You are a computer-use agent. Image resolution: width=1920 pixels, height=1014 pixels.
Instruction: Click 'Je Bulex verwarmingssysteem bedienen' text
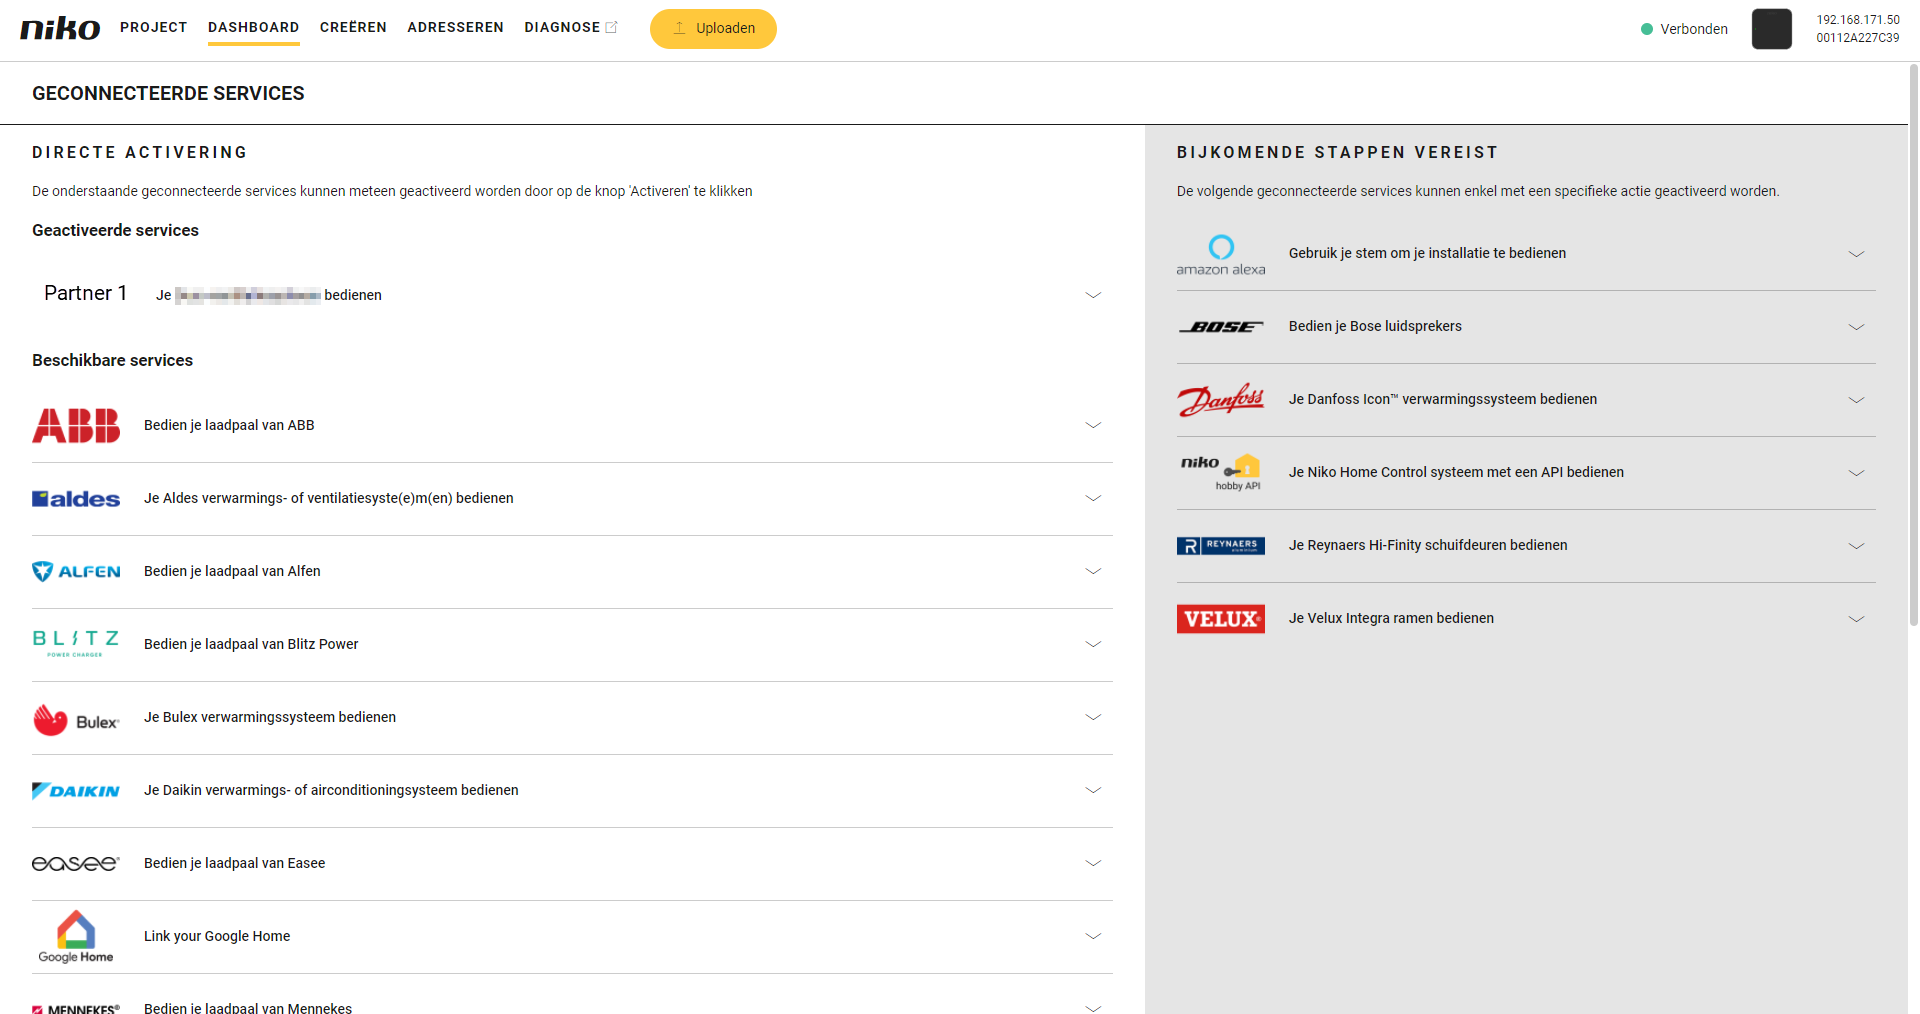pos(270,717)
